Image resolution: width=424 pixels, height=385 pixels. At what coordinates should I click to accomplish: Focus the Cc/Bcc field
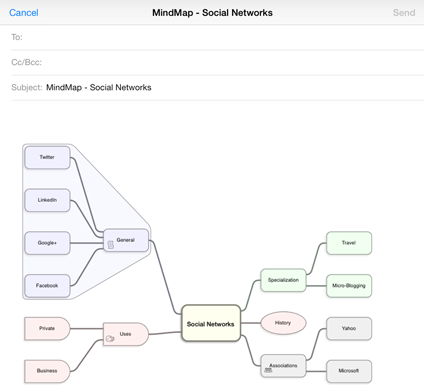pyautogui.click(x=218, y=63)
